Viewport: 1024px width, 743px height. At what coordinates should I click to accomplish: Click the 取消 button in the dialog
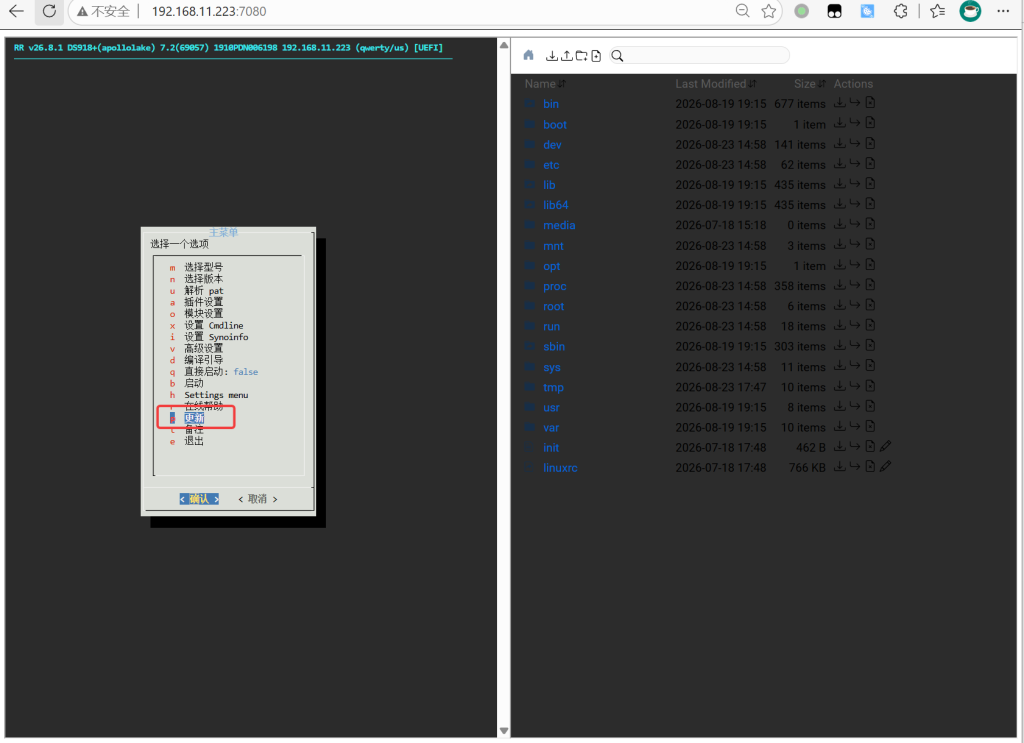tap(257, 499)
